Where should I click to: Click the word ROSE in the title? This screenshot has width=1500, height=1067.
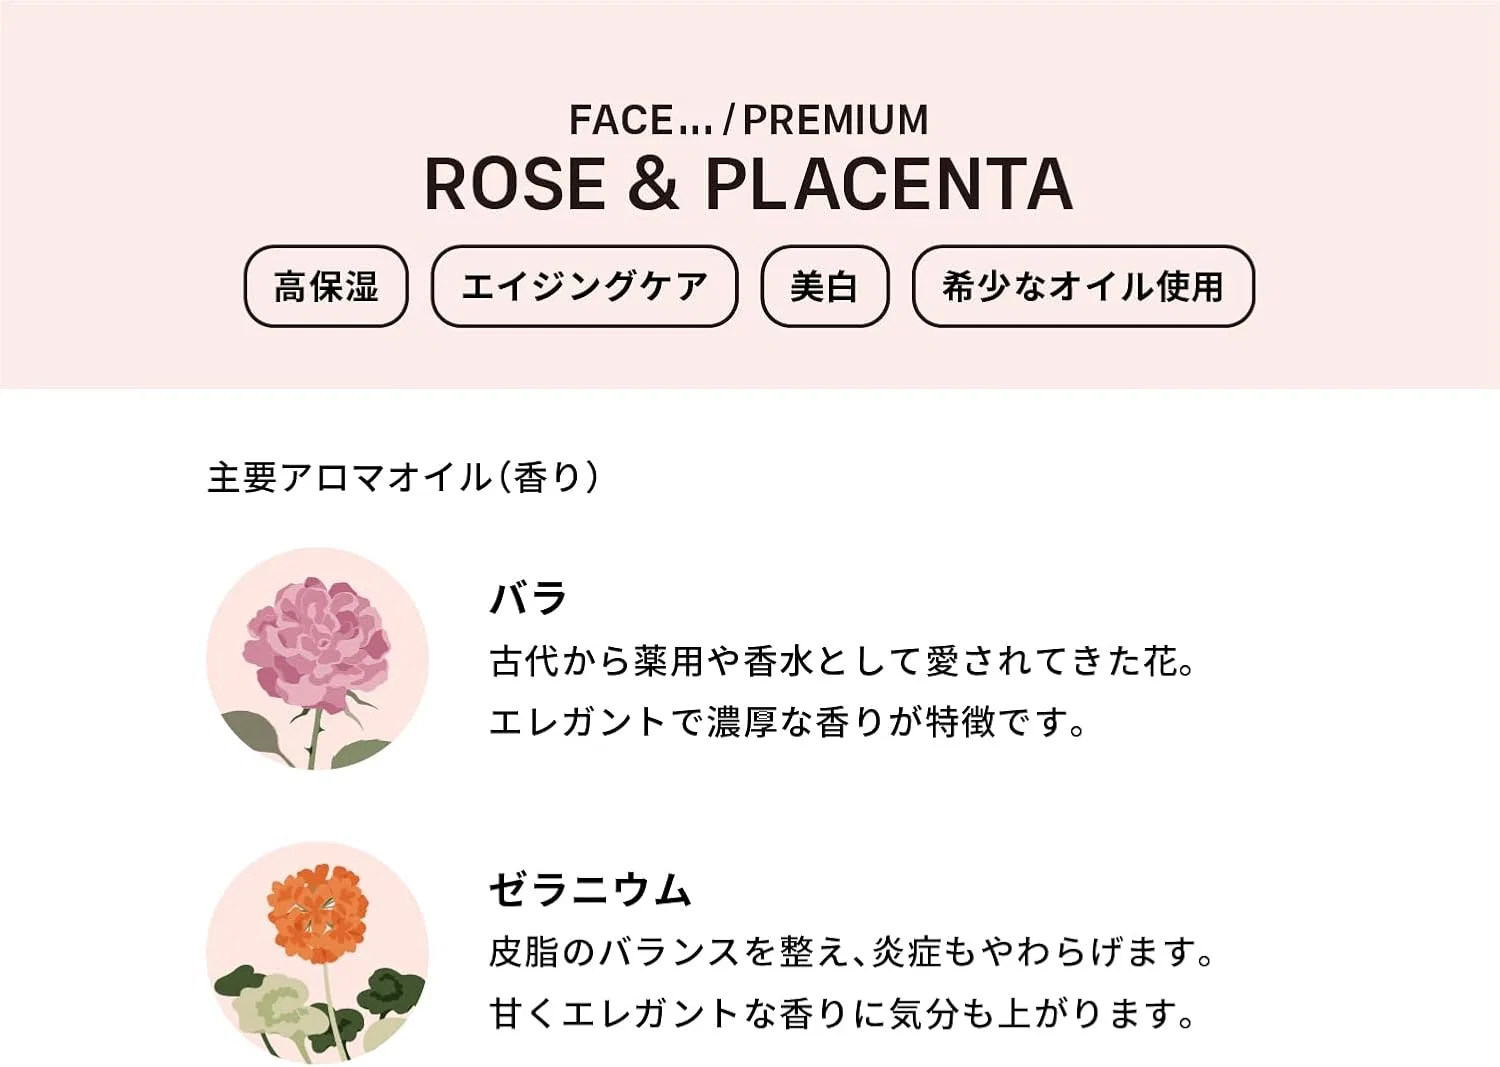coord(515,184)
